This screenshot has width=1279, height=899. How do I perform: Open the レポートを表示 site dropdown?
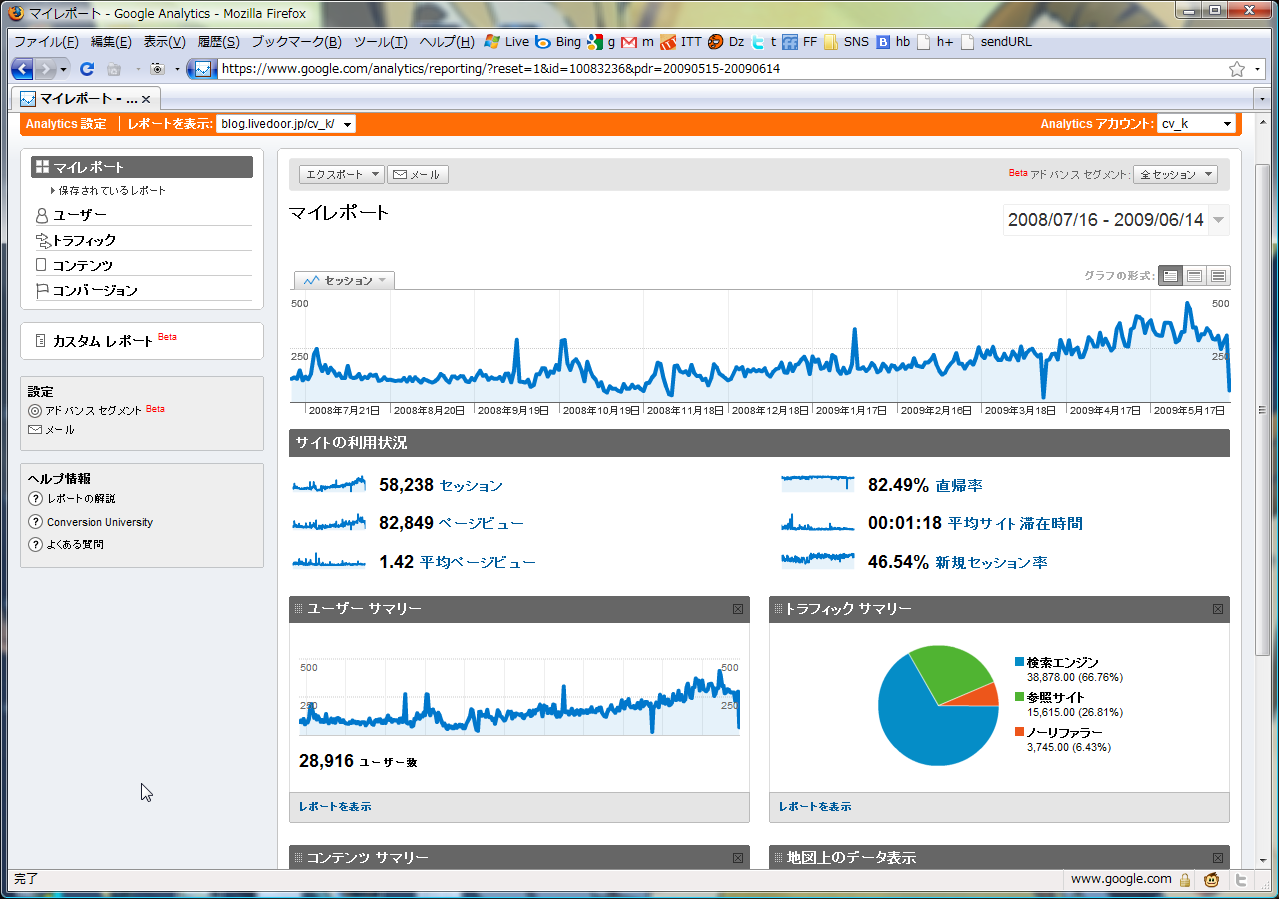pos(286,124)
